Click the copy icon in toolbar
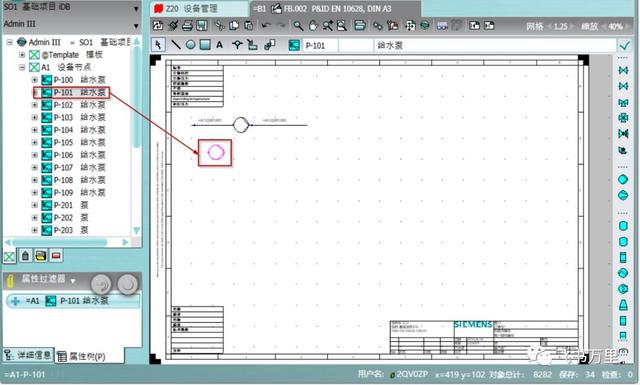640x385 pixels. 234,26
